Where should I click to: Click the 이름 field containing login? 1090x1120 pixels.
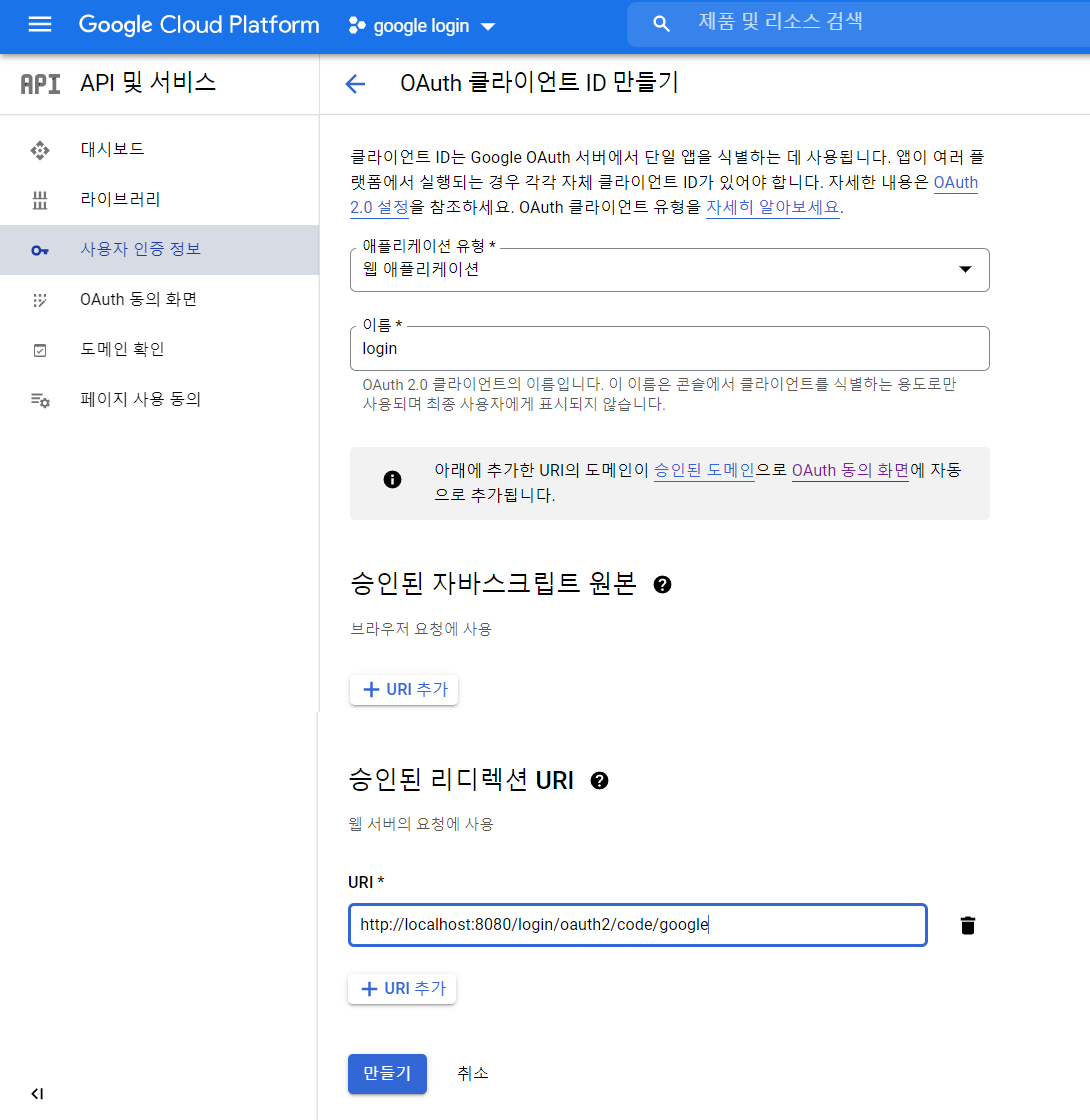coord(669,349)
